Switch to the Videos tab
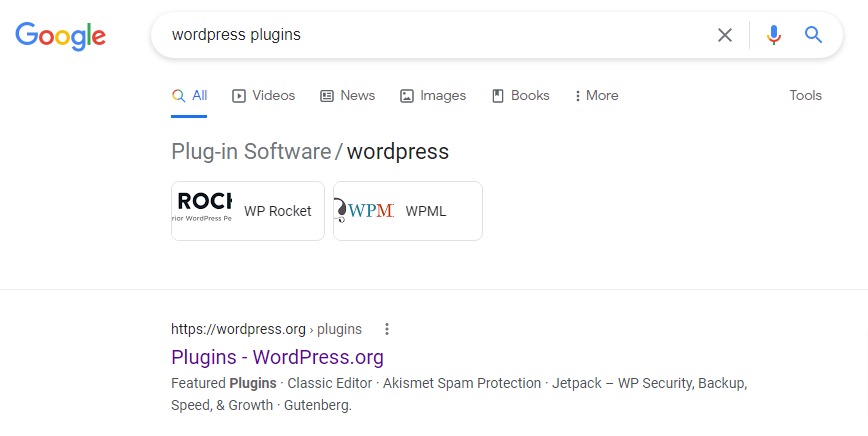This screenshot has width=868, height=436. tap(264, 96)
